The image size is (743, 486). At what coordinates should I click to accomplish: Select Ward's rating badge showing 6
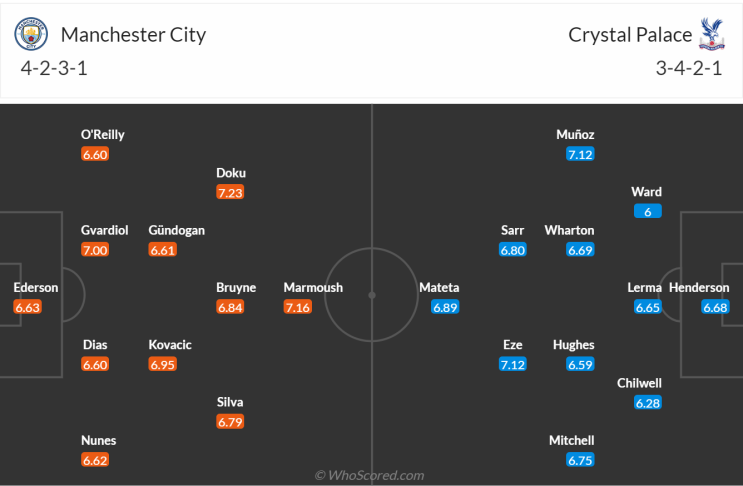click(x=647, y=211)
